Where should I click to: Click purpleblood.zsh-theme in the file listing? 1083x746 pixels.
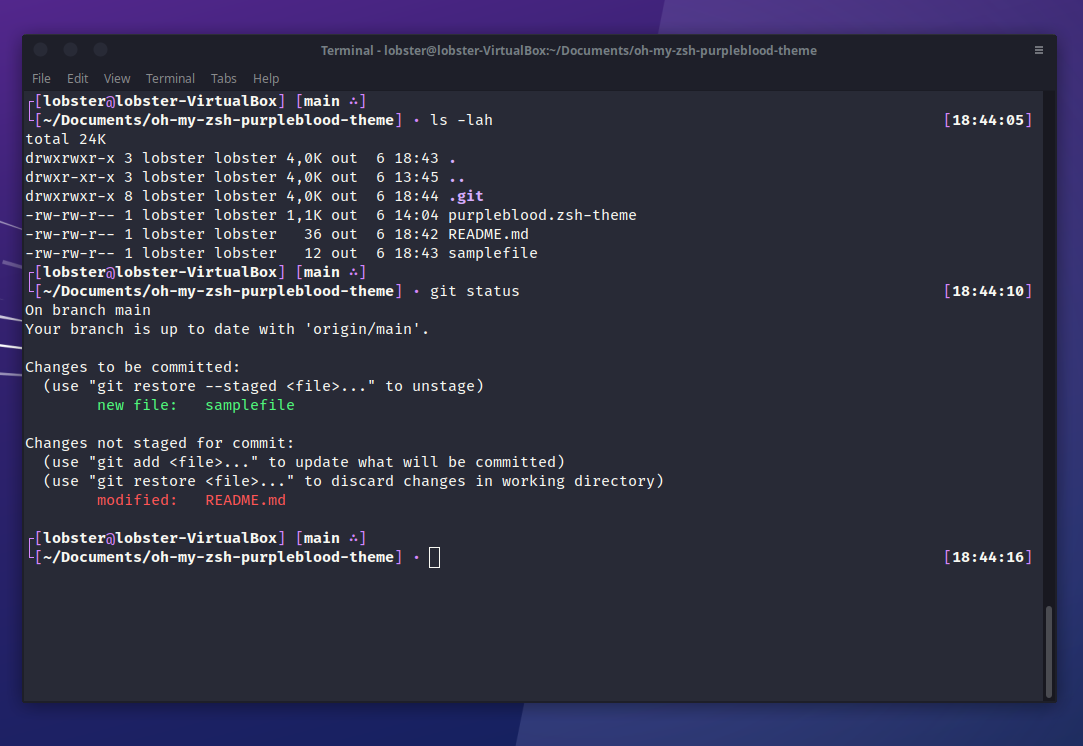pos(542,215)
